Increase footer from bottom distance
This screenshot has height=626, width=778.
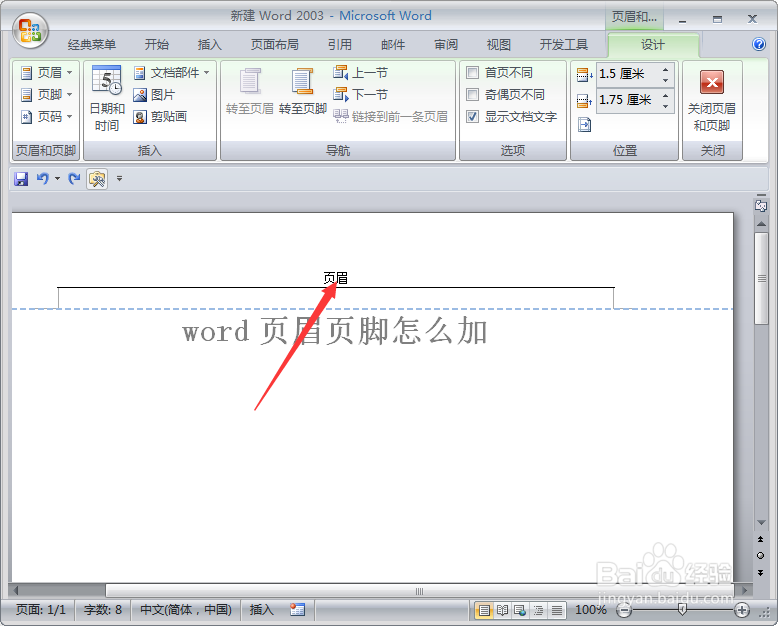point(665,95)
